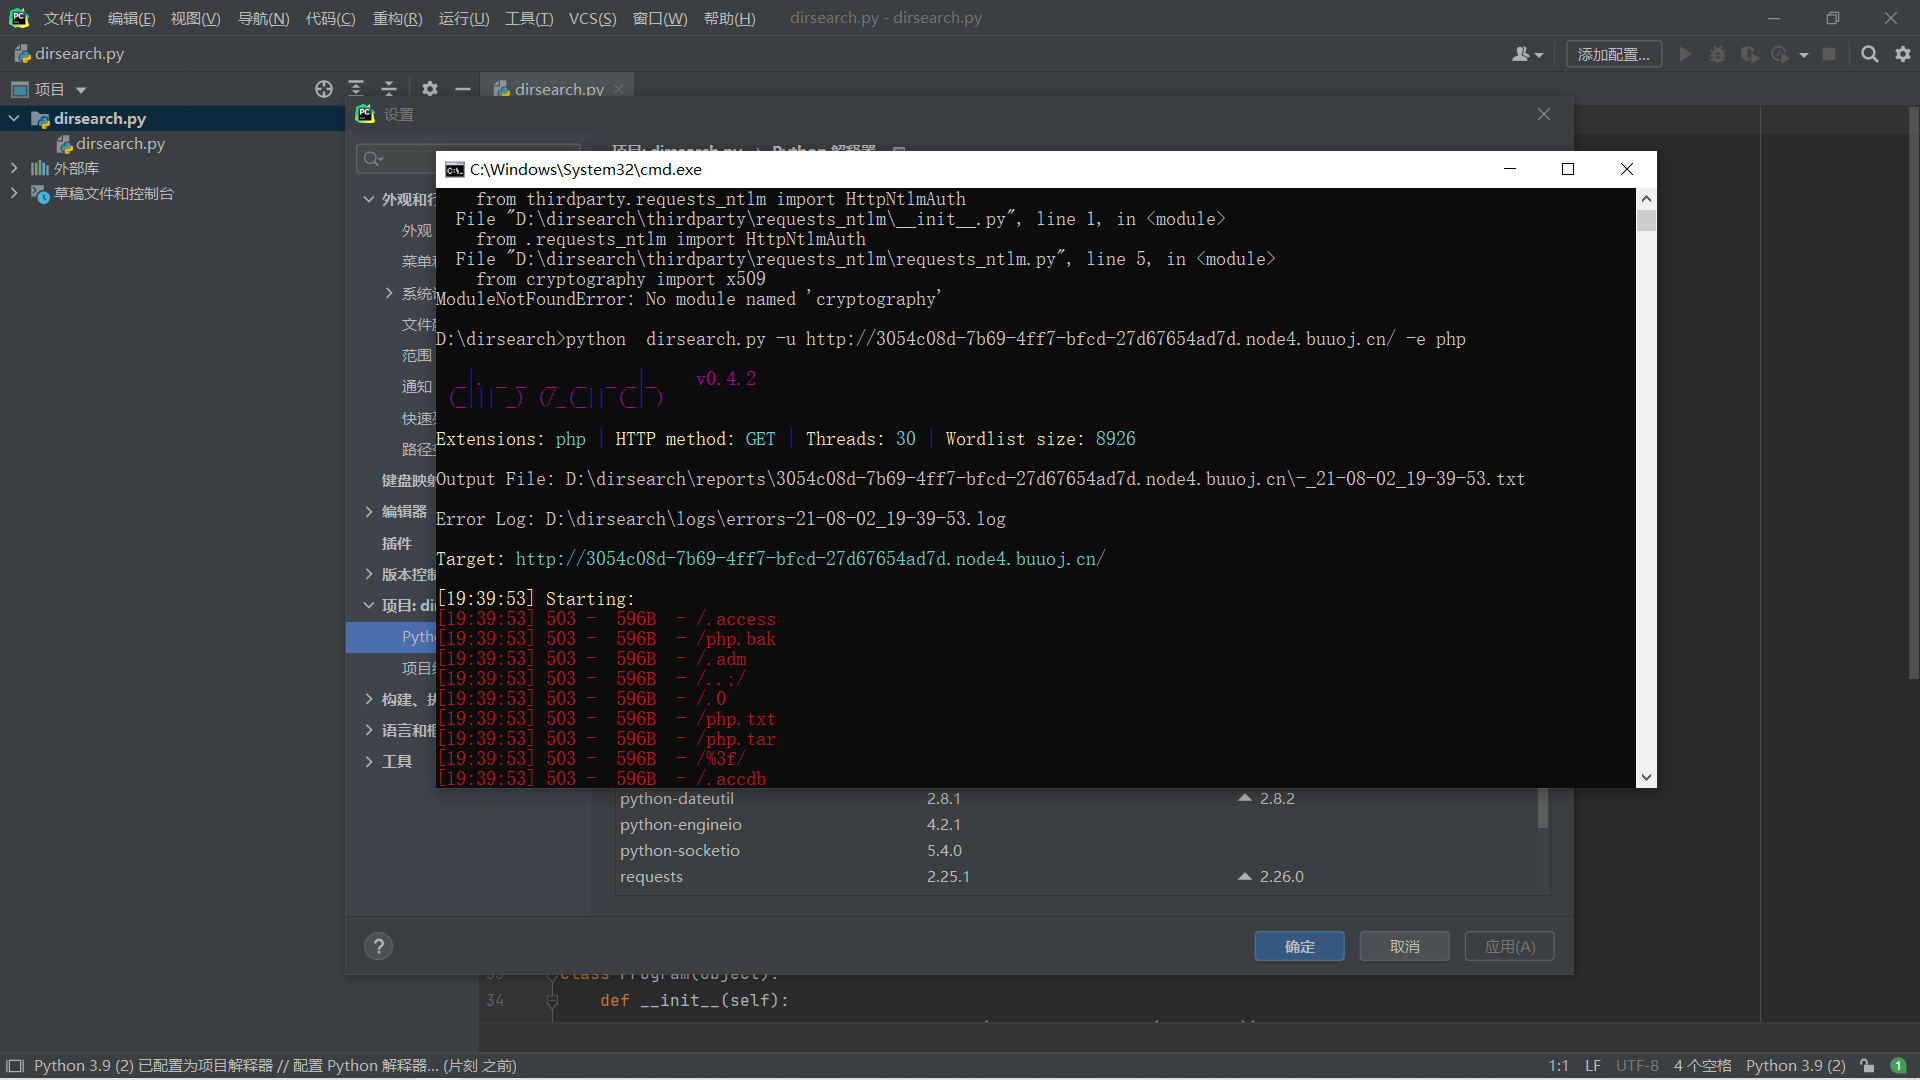Viewport: 1920px width, 1080px height.
Task: Click the collapse all icon in project panel
Action: 389,89
